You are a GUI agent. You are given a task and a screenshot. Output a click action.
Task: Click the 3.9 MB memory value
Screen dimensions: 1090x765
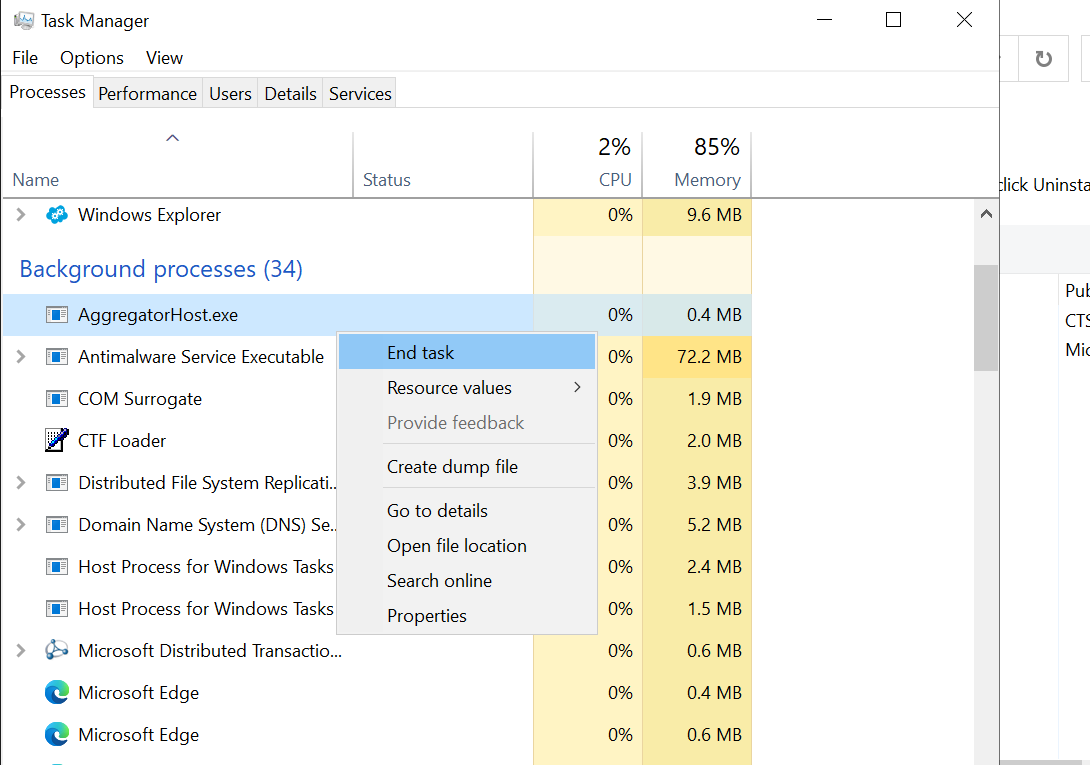click(714, 483)
